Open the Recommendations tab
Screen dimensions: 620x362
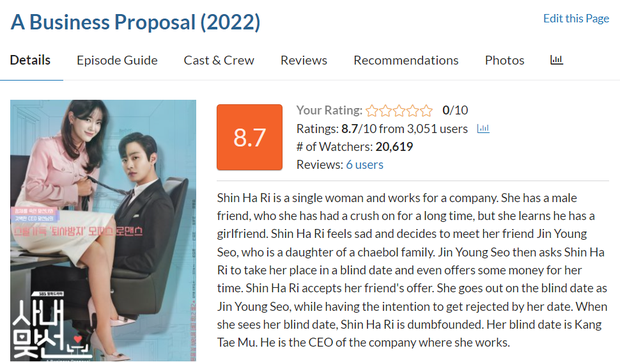pos(406,60)
